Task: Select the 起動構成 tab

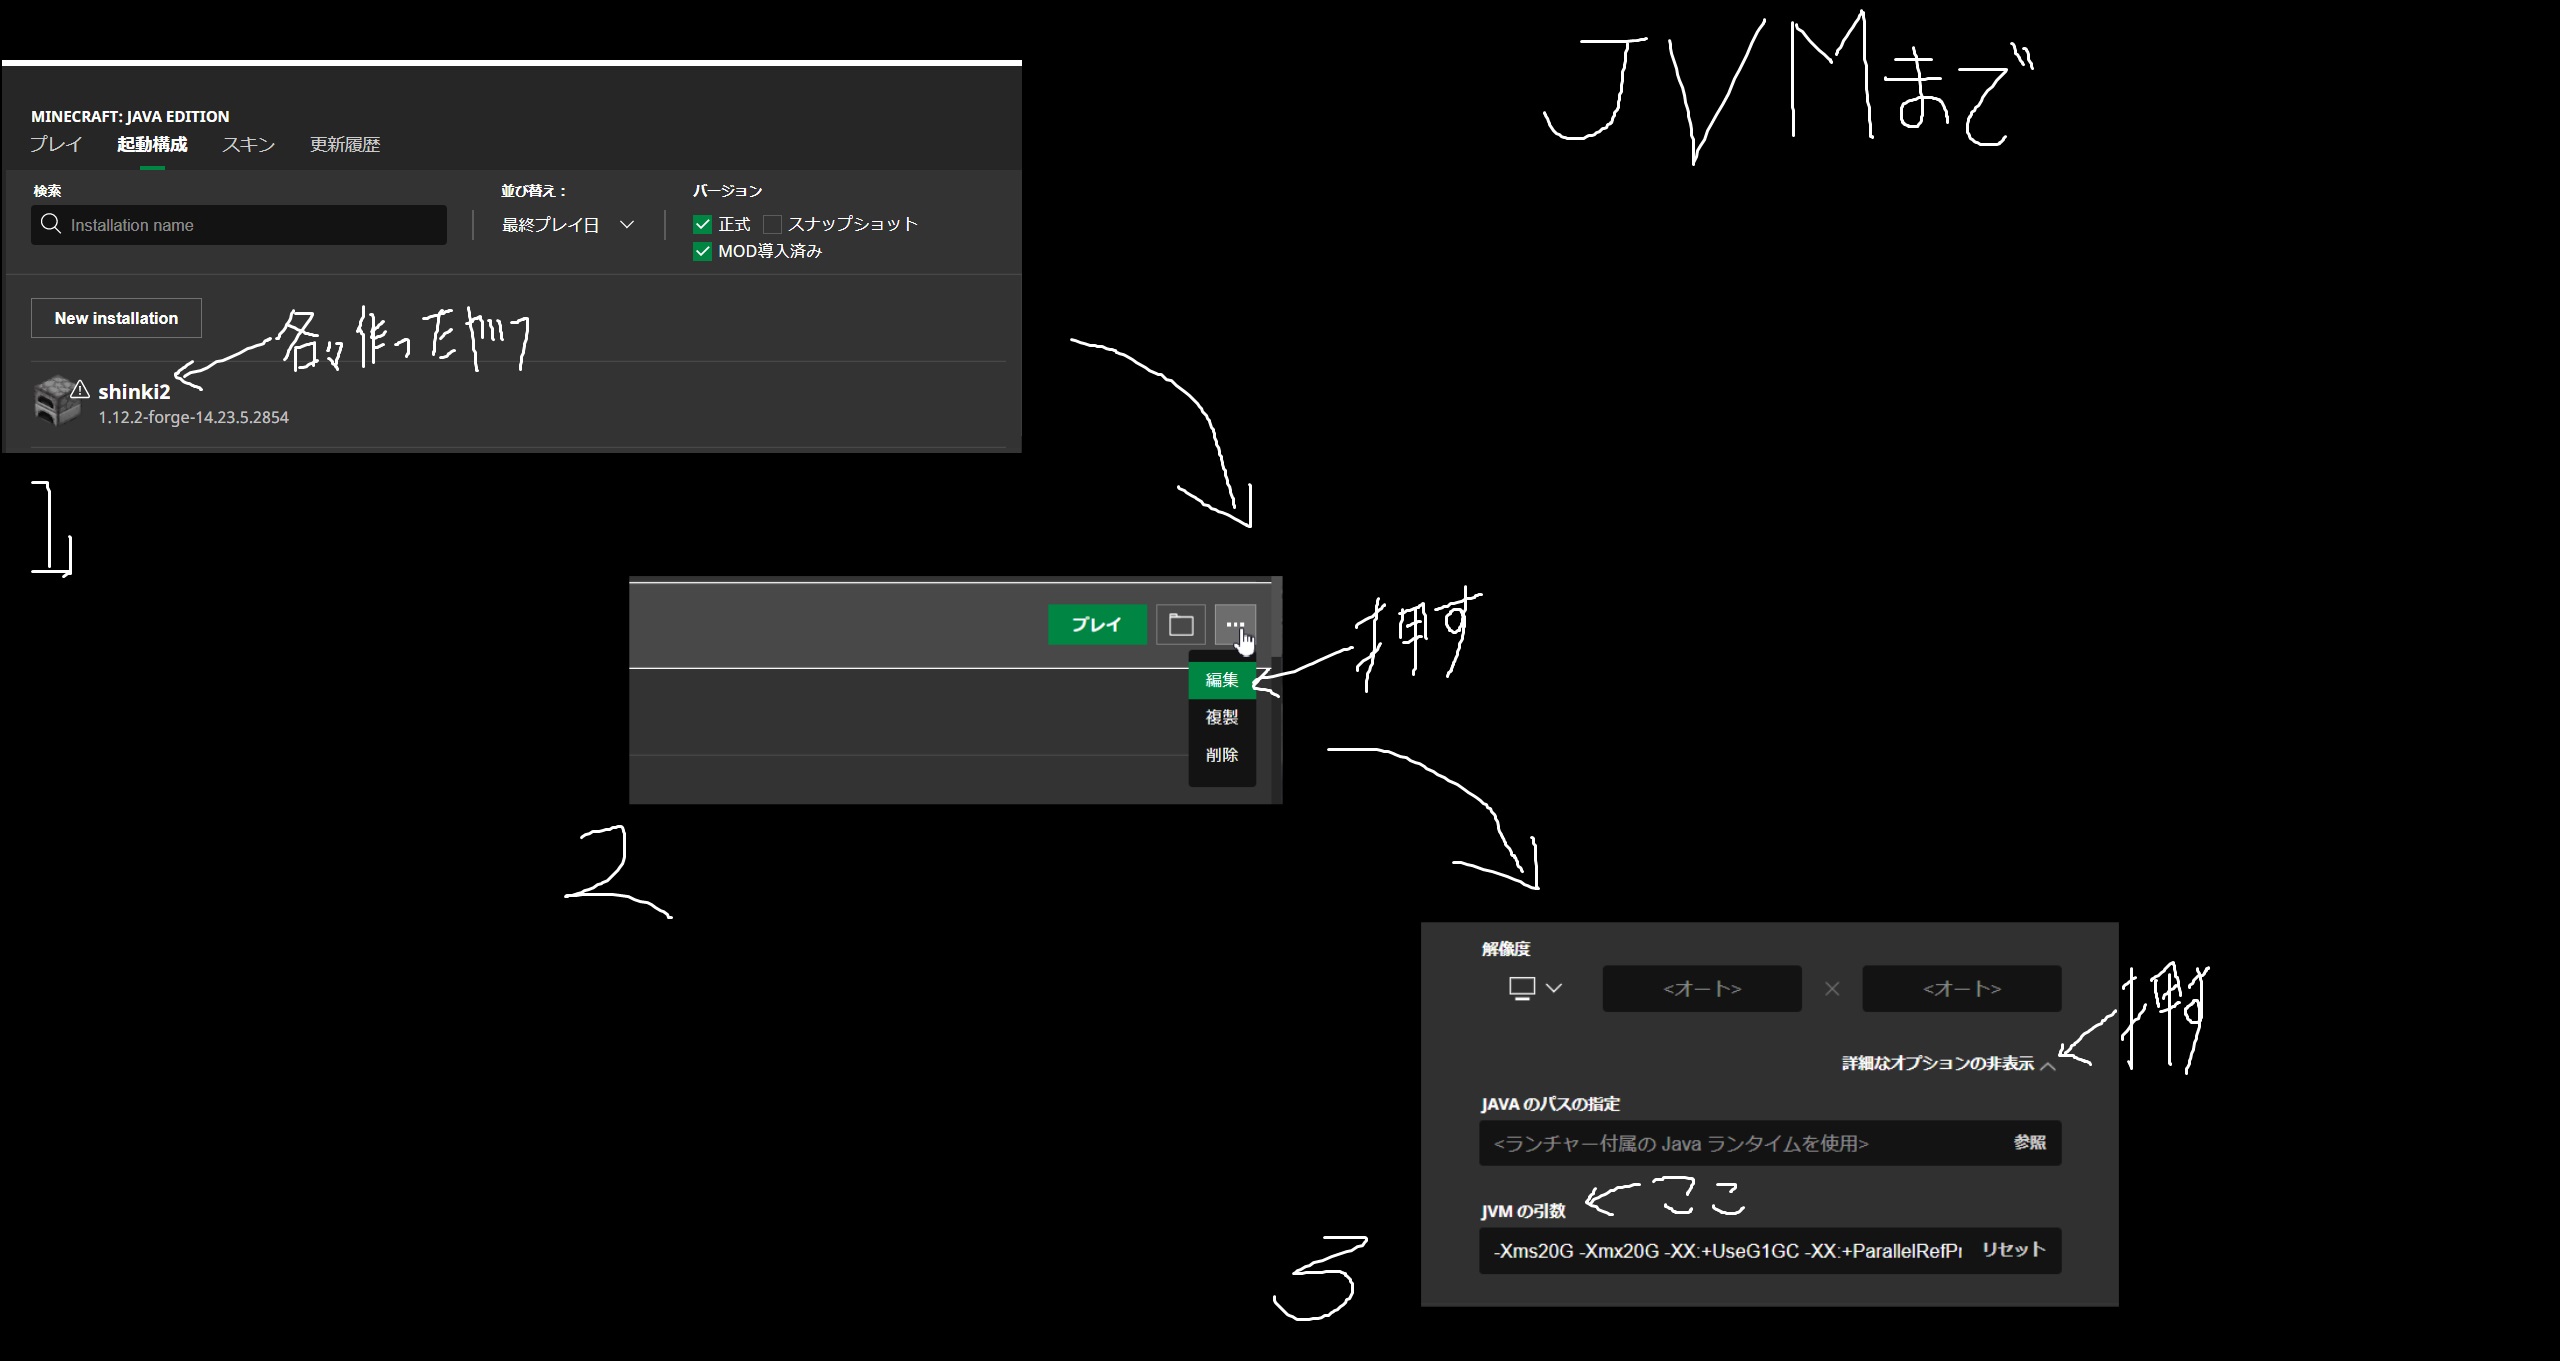Action: (x=152, y=144)
